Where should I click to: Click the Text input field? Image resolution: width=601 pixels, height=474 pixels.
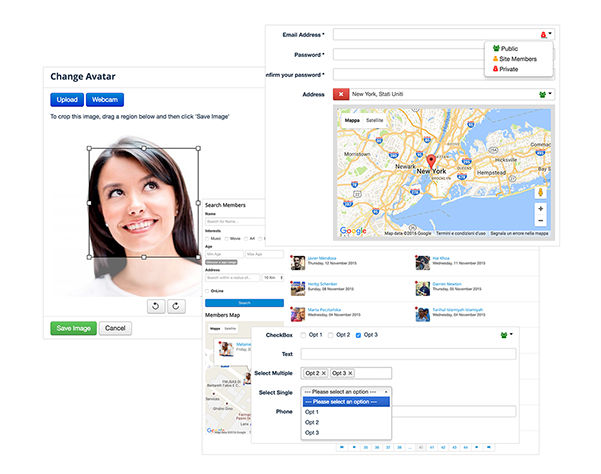coord(408,354)
